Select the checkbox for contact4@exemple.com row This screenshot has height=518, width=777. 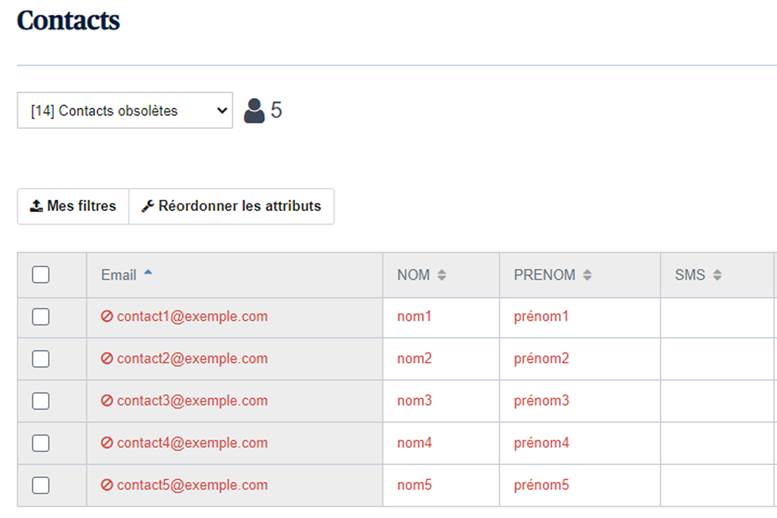point(41,443)
